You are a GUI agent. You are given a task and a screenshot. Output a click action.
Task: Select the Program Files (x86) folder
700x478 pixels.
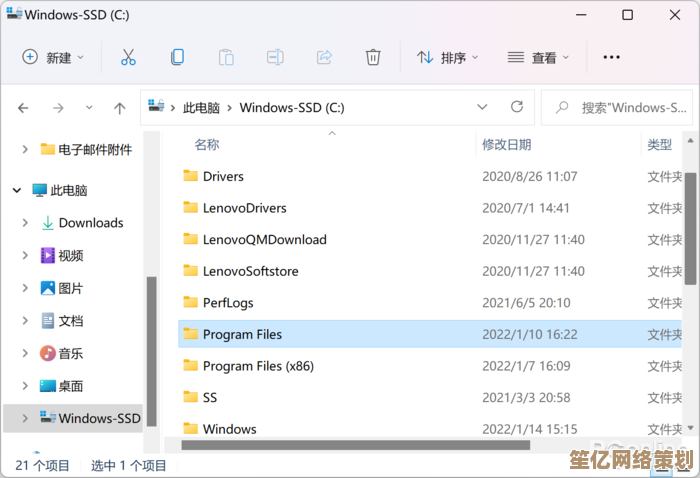258,366
